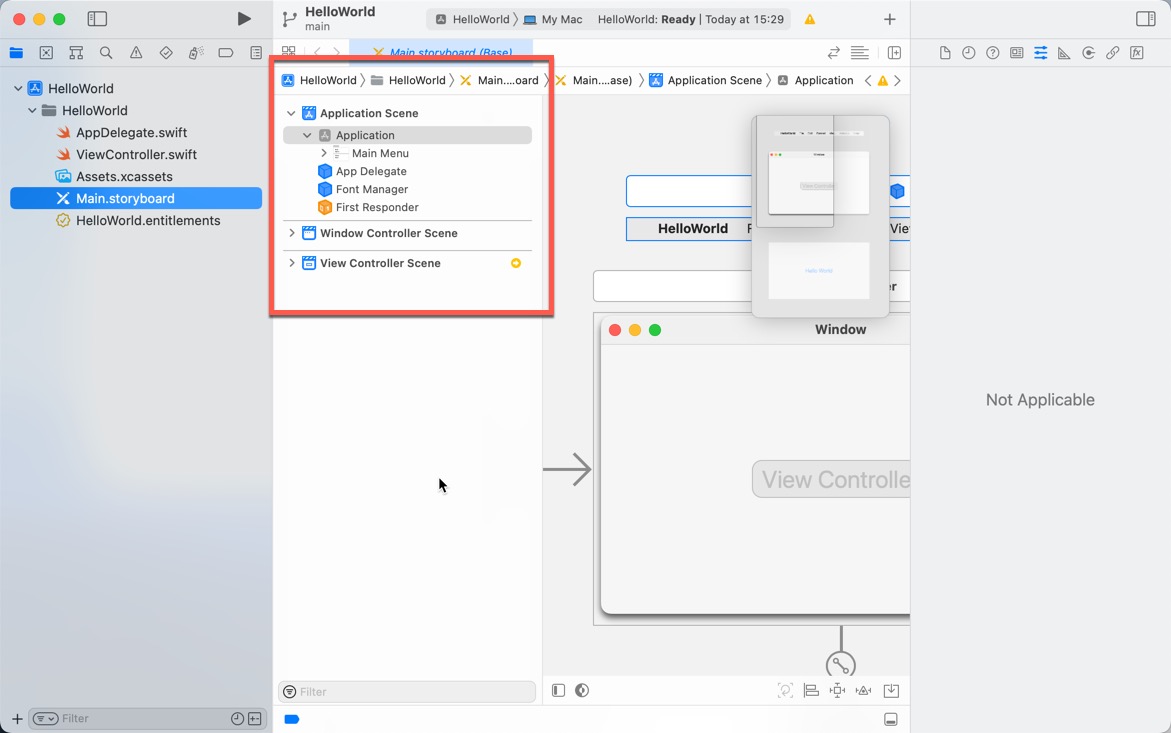Toggle source-control status filter in navigator
Image resolution: width=1171 pixels, height=733 pixels.
tap(255, 718)
